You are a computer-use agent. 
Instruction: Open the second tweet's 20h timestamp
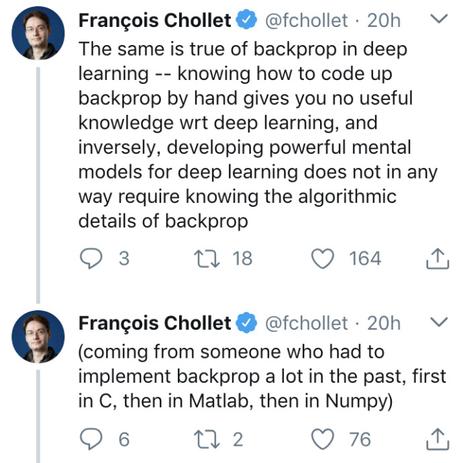click(x=384, y=324)
